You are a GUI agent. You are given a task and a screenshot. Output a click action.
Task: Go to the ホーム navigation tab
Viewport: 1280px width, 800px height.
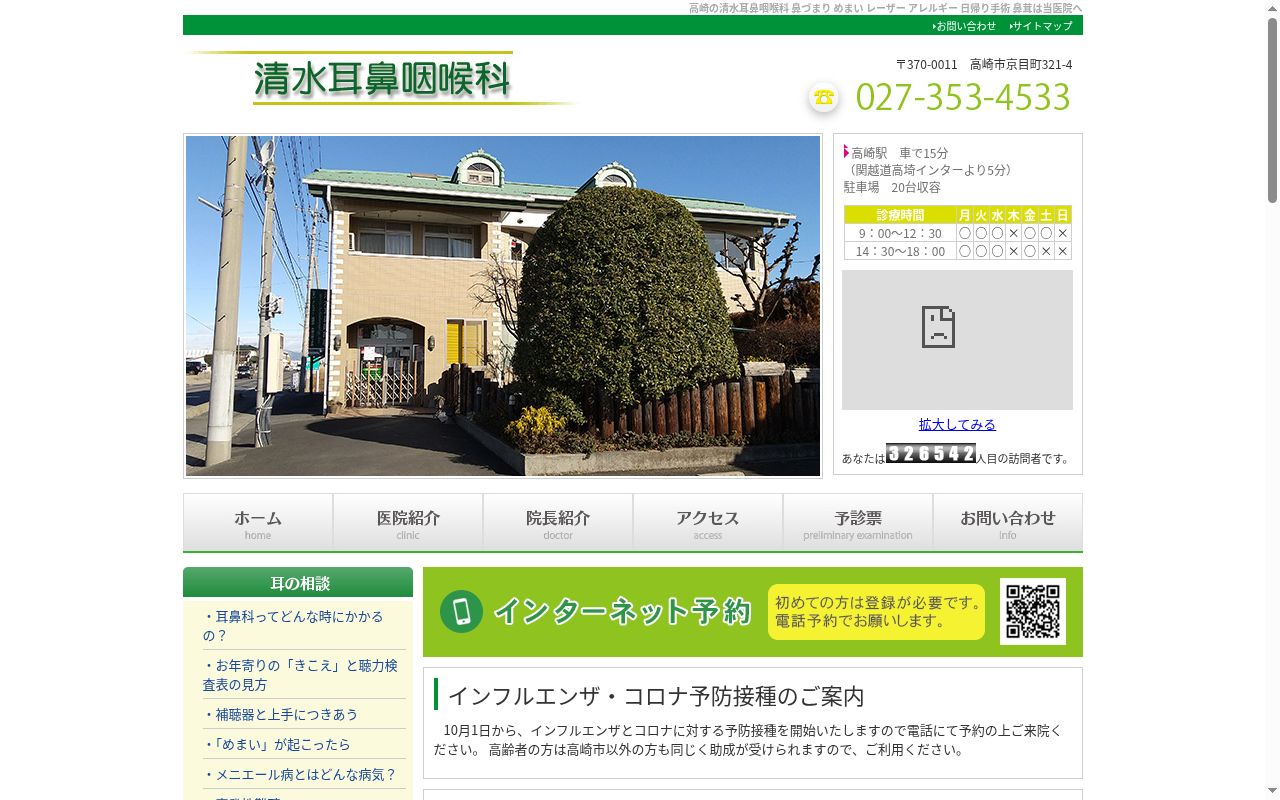258,522
